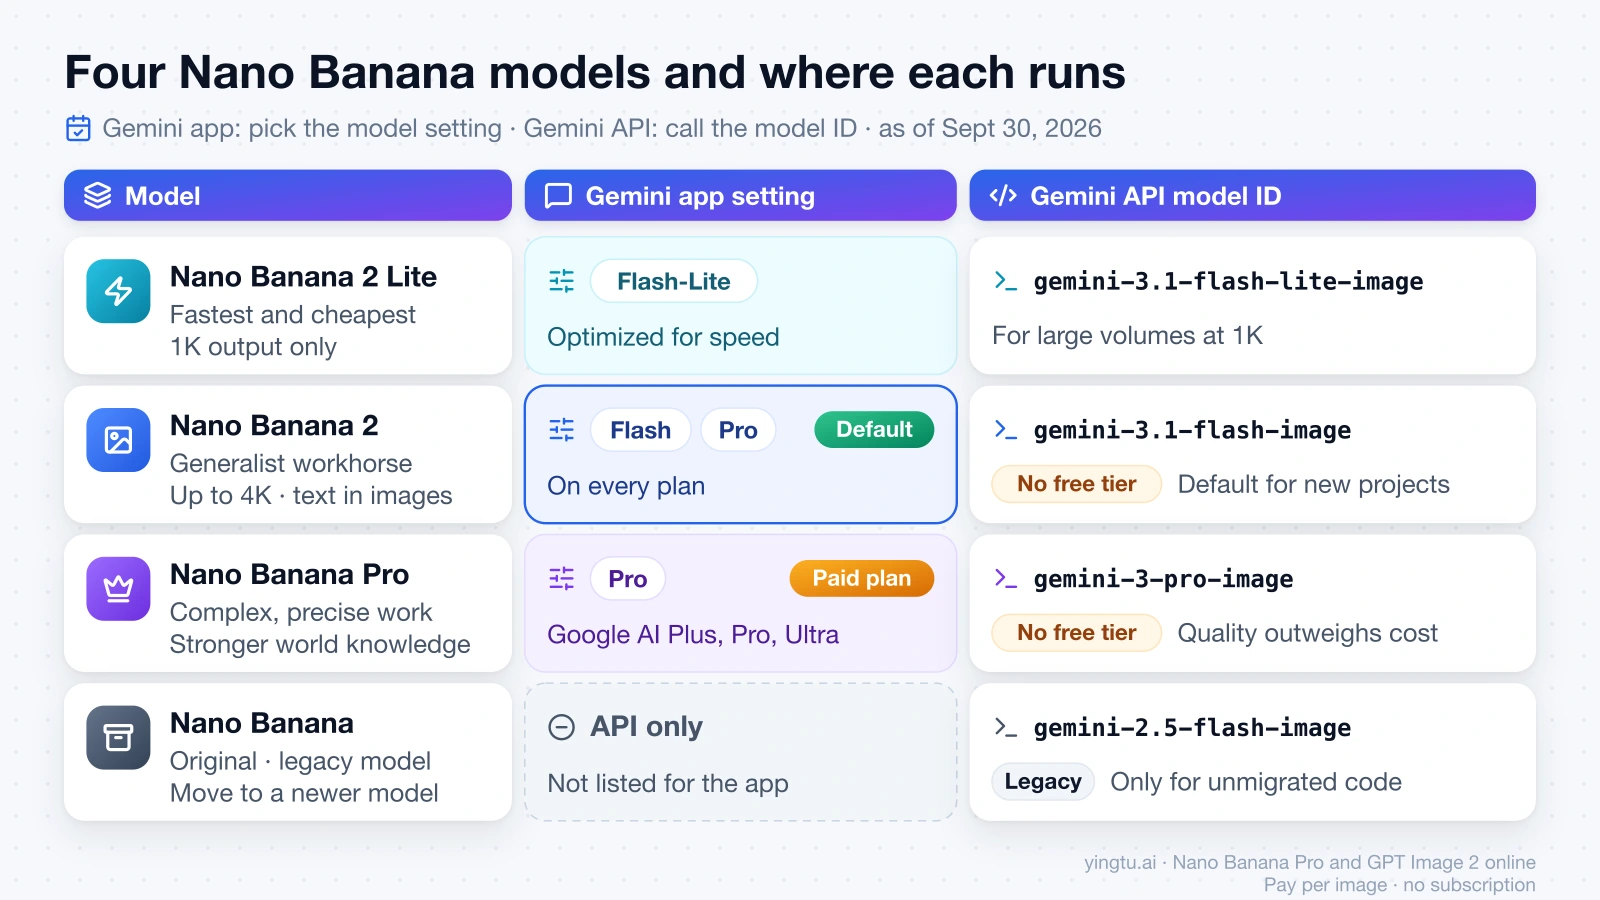Click the layers icon in Model header
The height and width of the screenshot is (900, 1600).
[97, 196]
